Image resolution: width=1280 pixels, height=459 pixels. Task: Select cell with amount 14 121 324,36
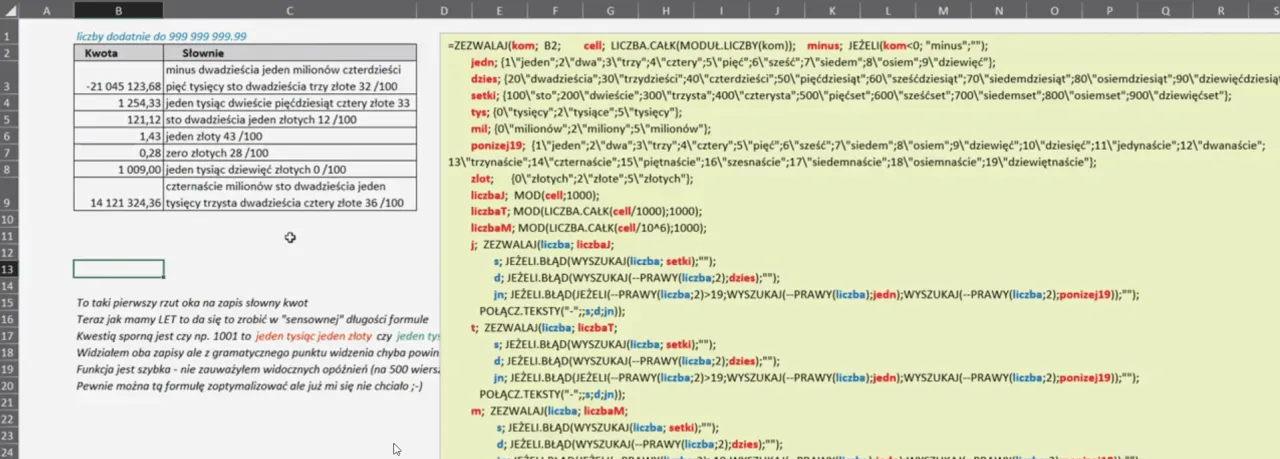point(118,202)
